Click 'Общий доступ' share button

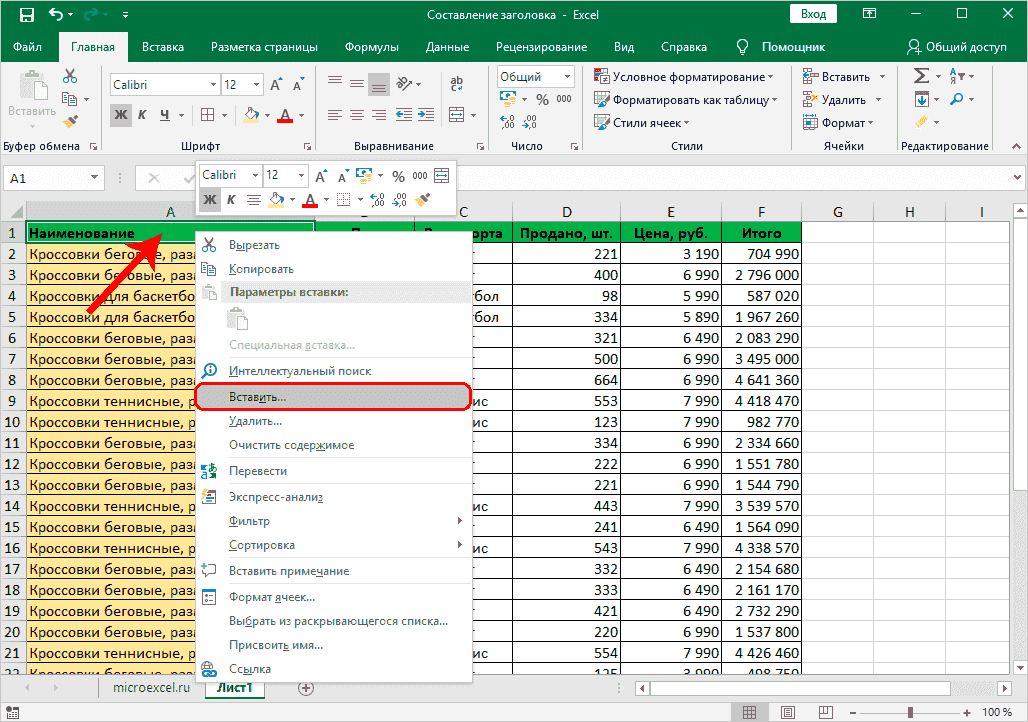click(x=956, y=47)
